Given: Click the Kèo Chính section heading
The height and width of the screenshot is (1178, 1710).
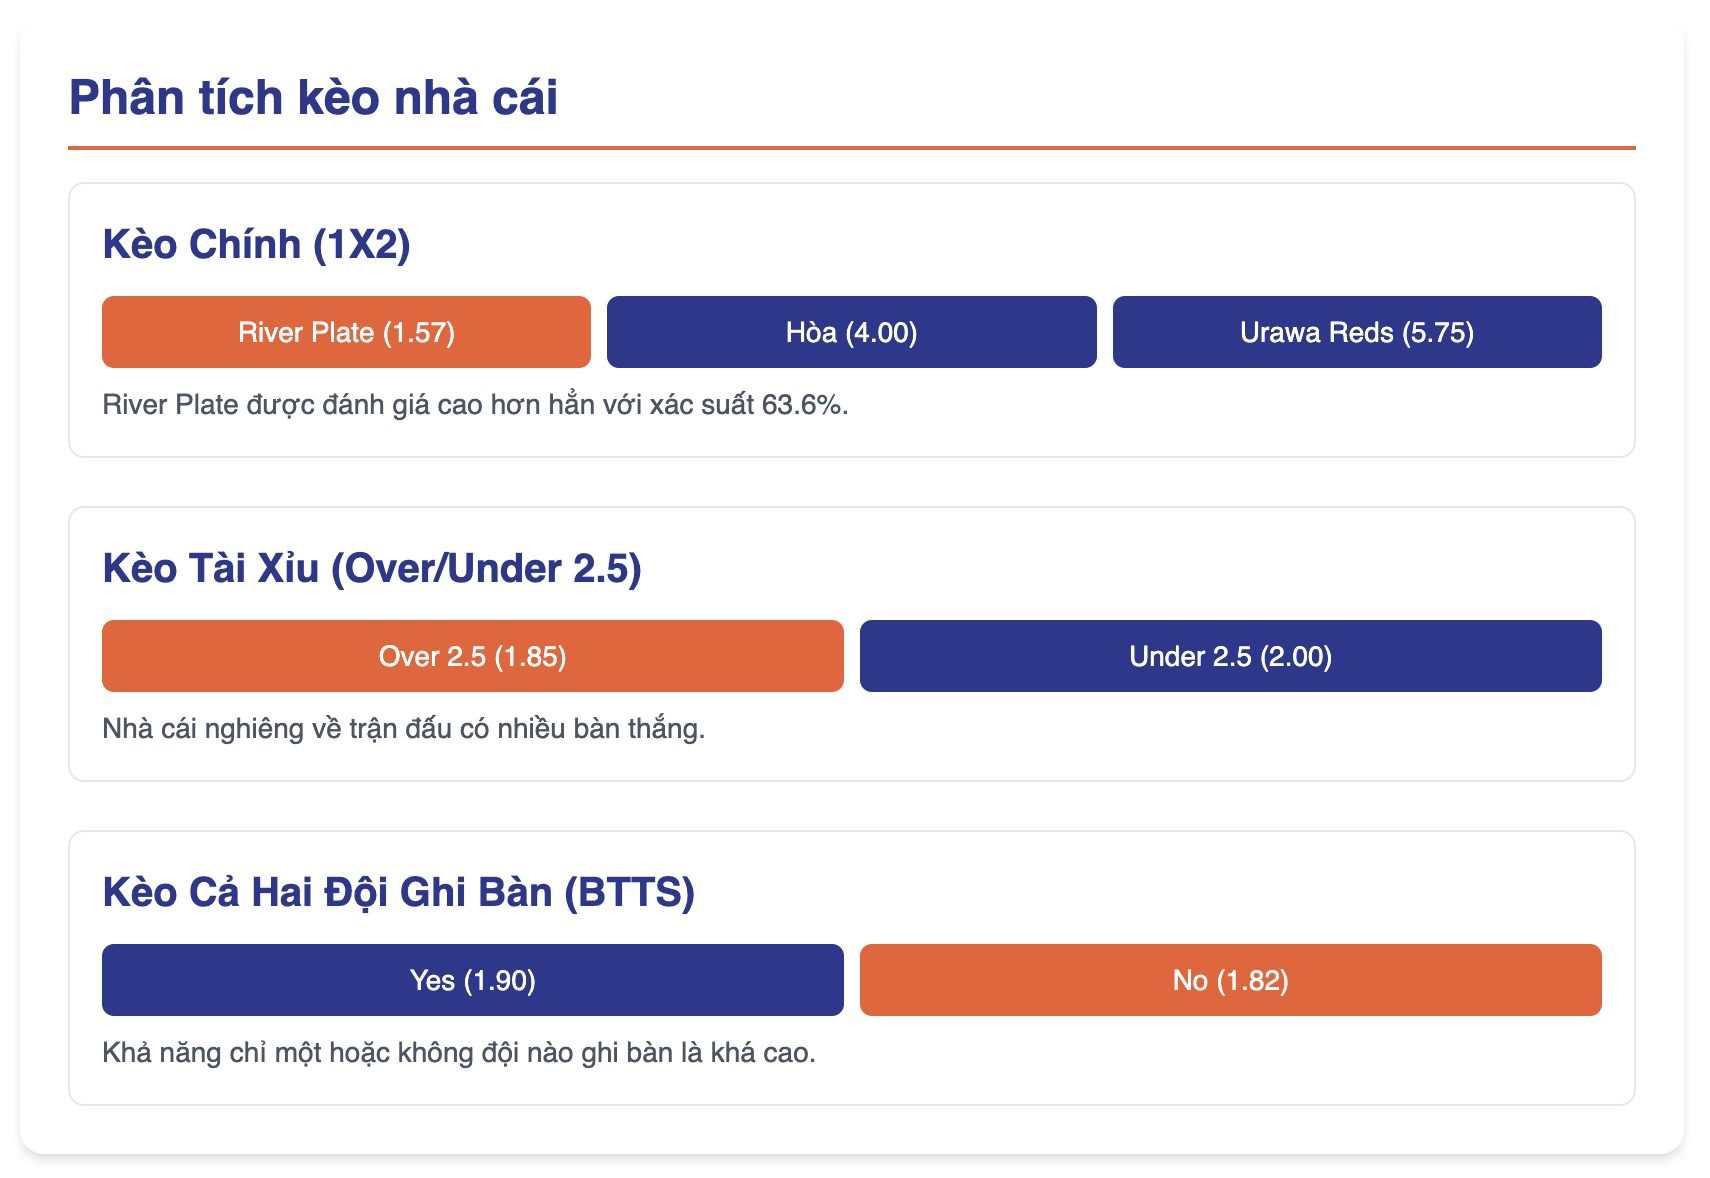Looking at the screenshot, I should (256, 244).
